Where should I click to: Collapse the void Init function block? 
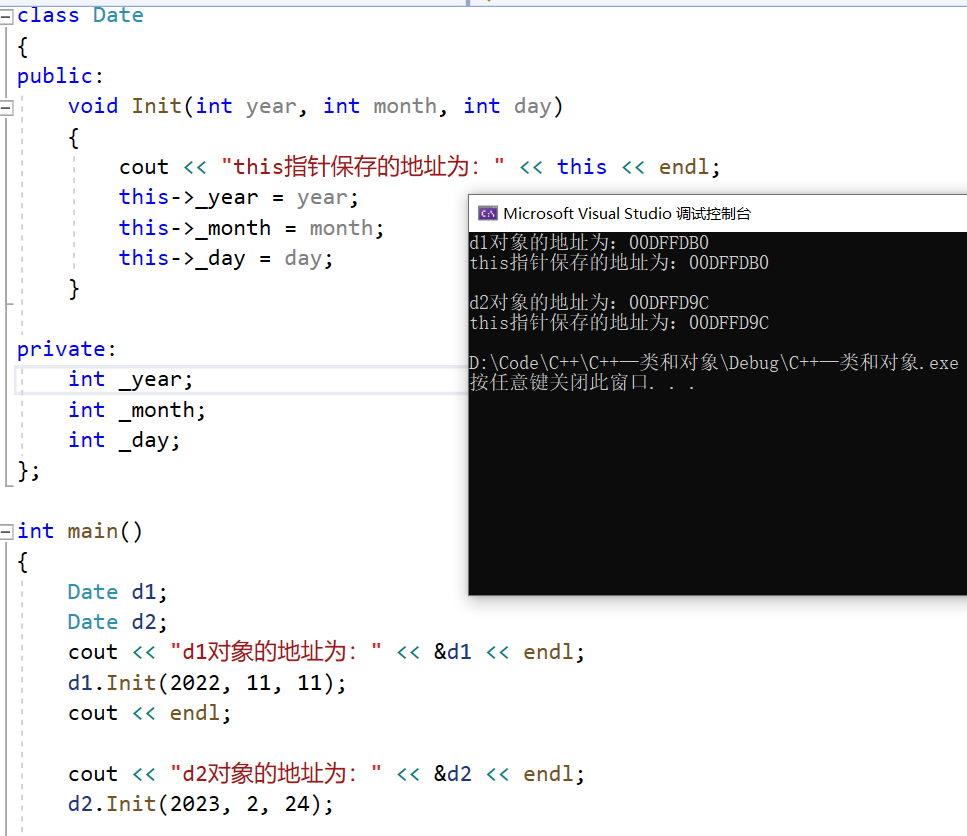[x=6, y=108]
